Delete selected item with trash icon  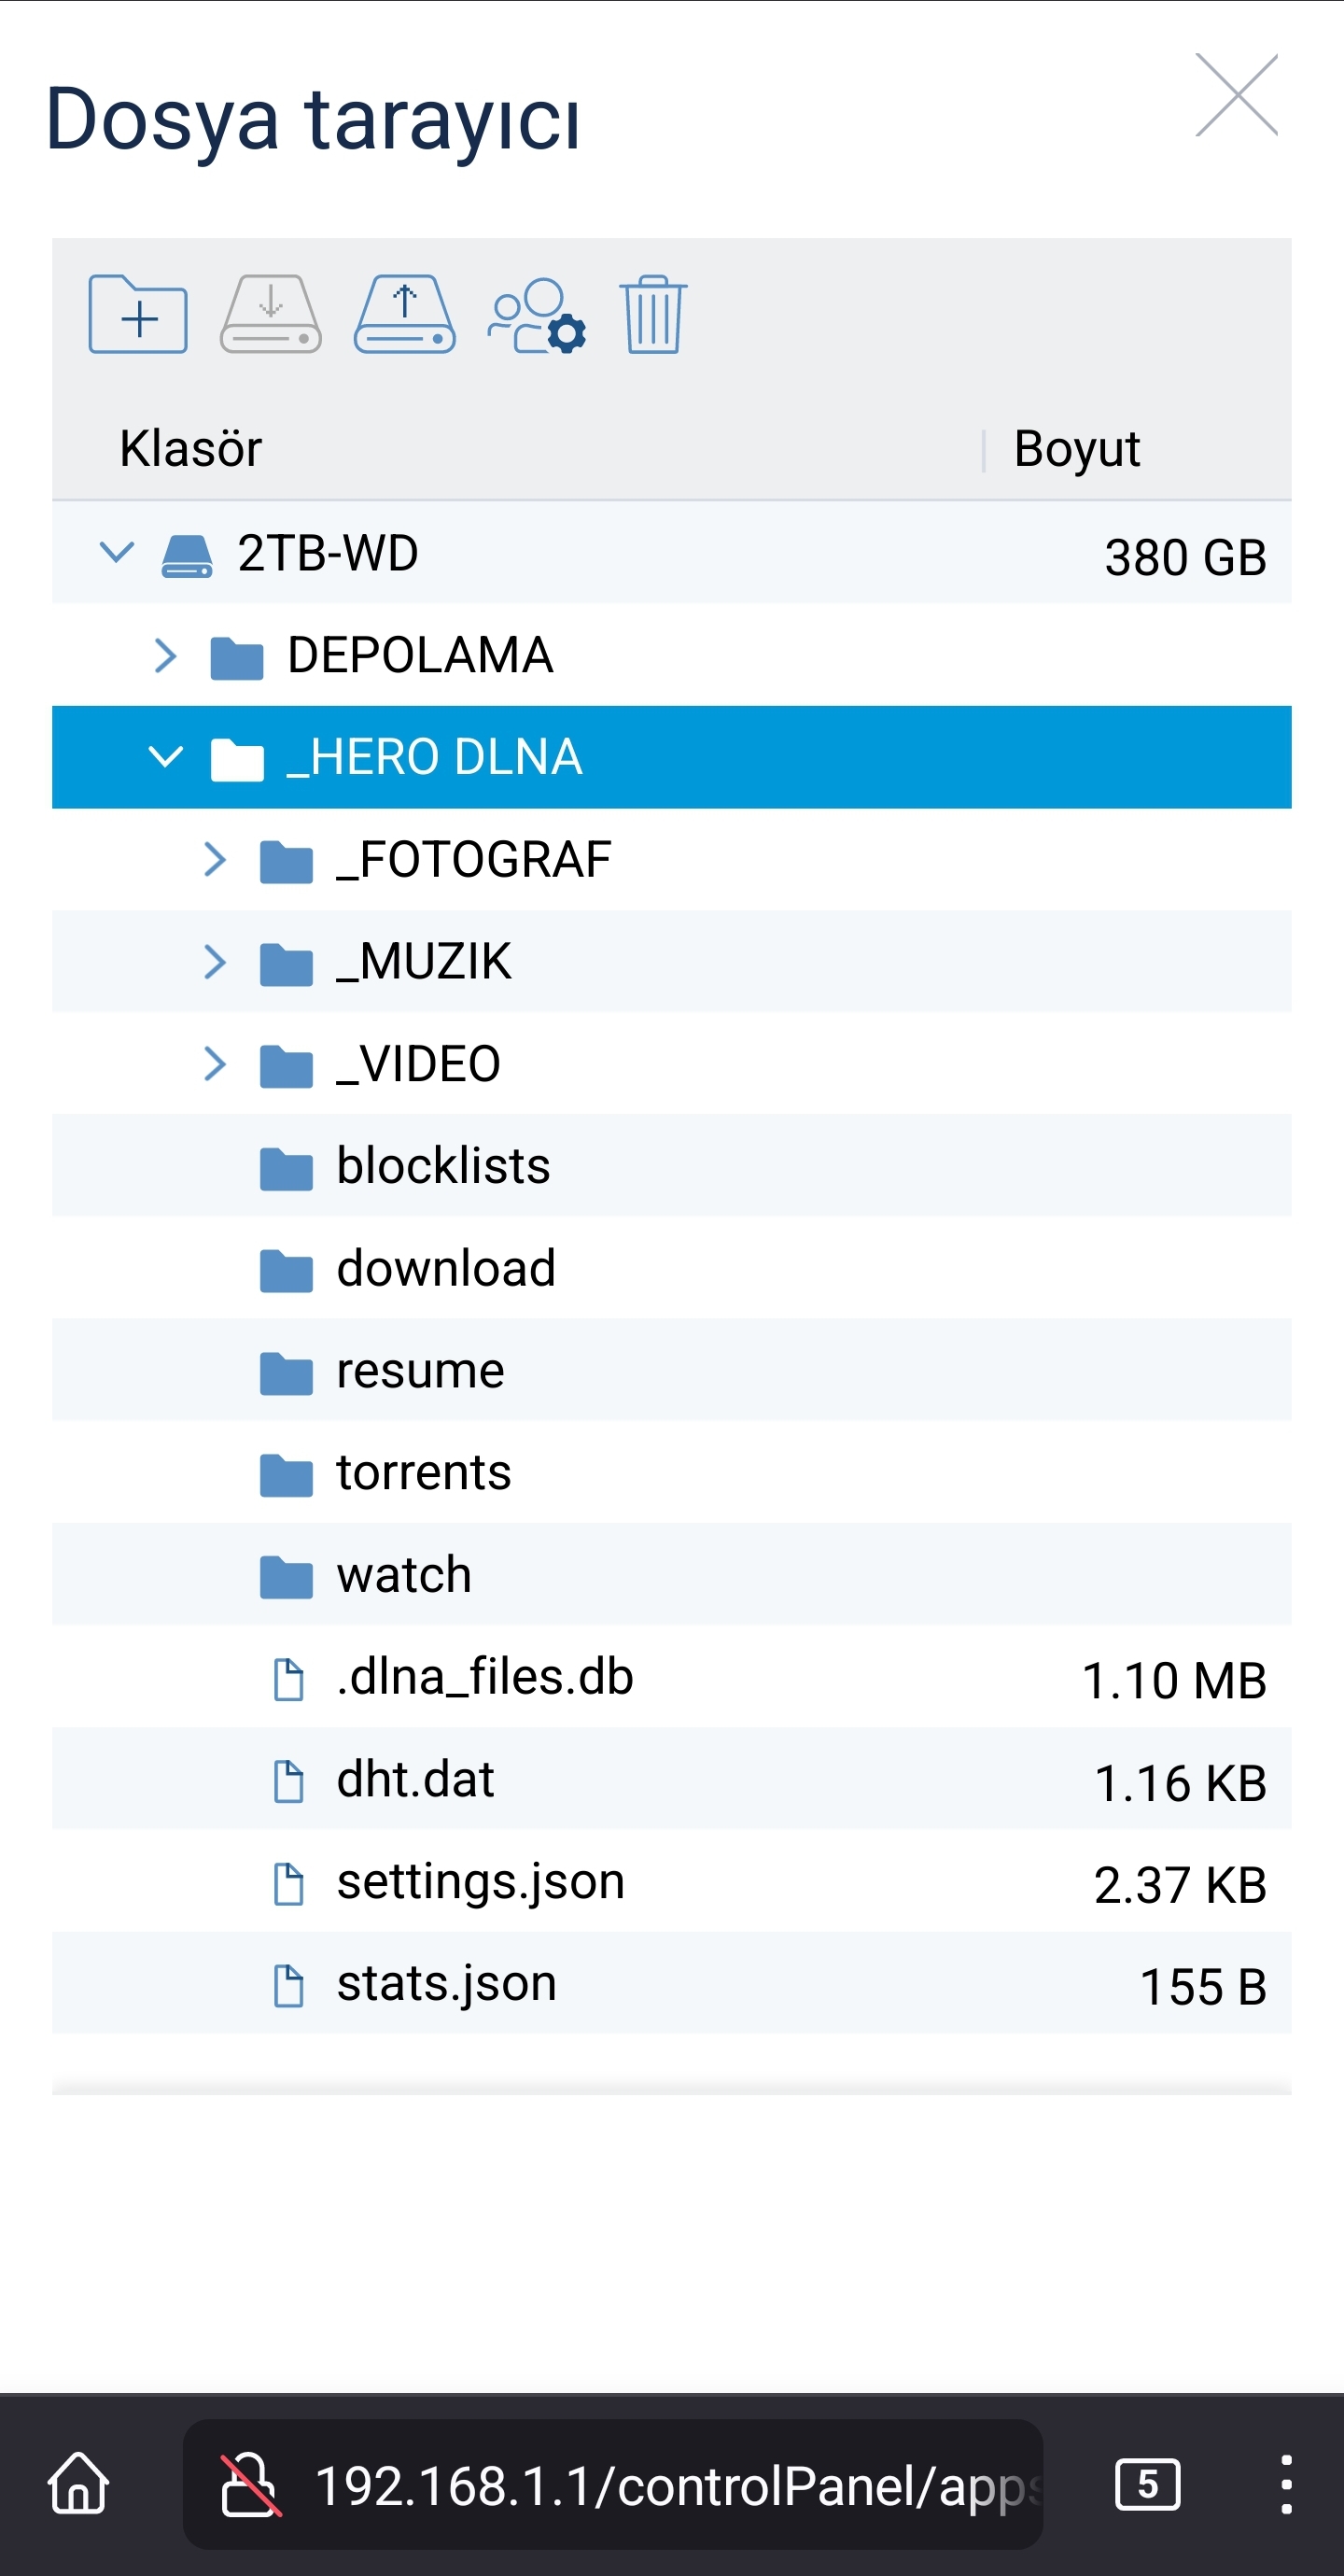pos(653,314)
